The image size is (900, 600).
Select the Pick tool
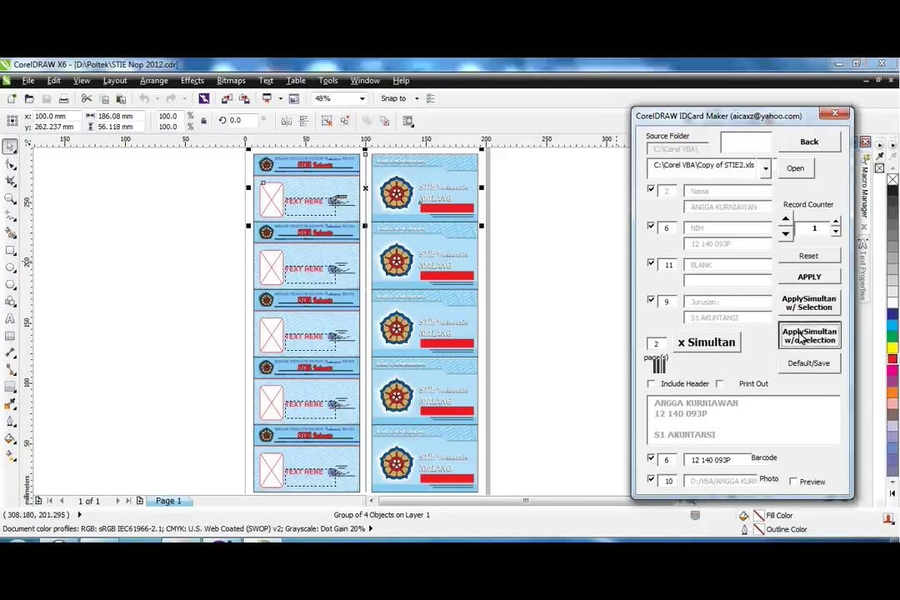point(12,146)
